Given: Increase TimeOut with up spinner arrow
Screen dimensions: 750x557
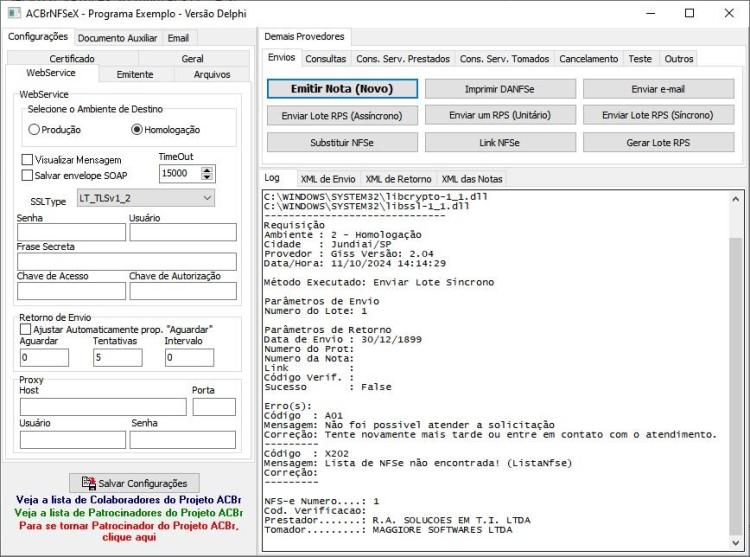Looking at the screenshot, I should pyautogui.click(x=207, y=170).
